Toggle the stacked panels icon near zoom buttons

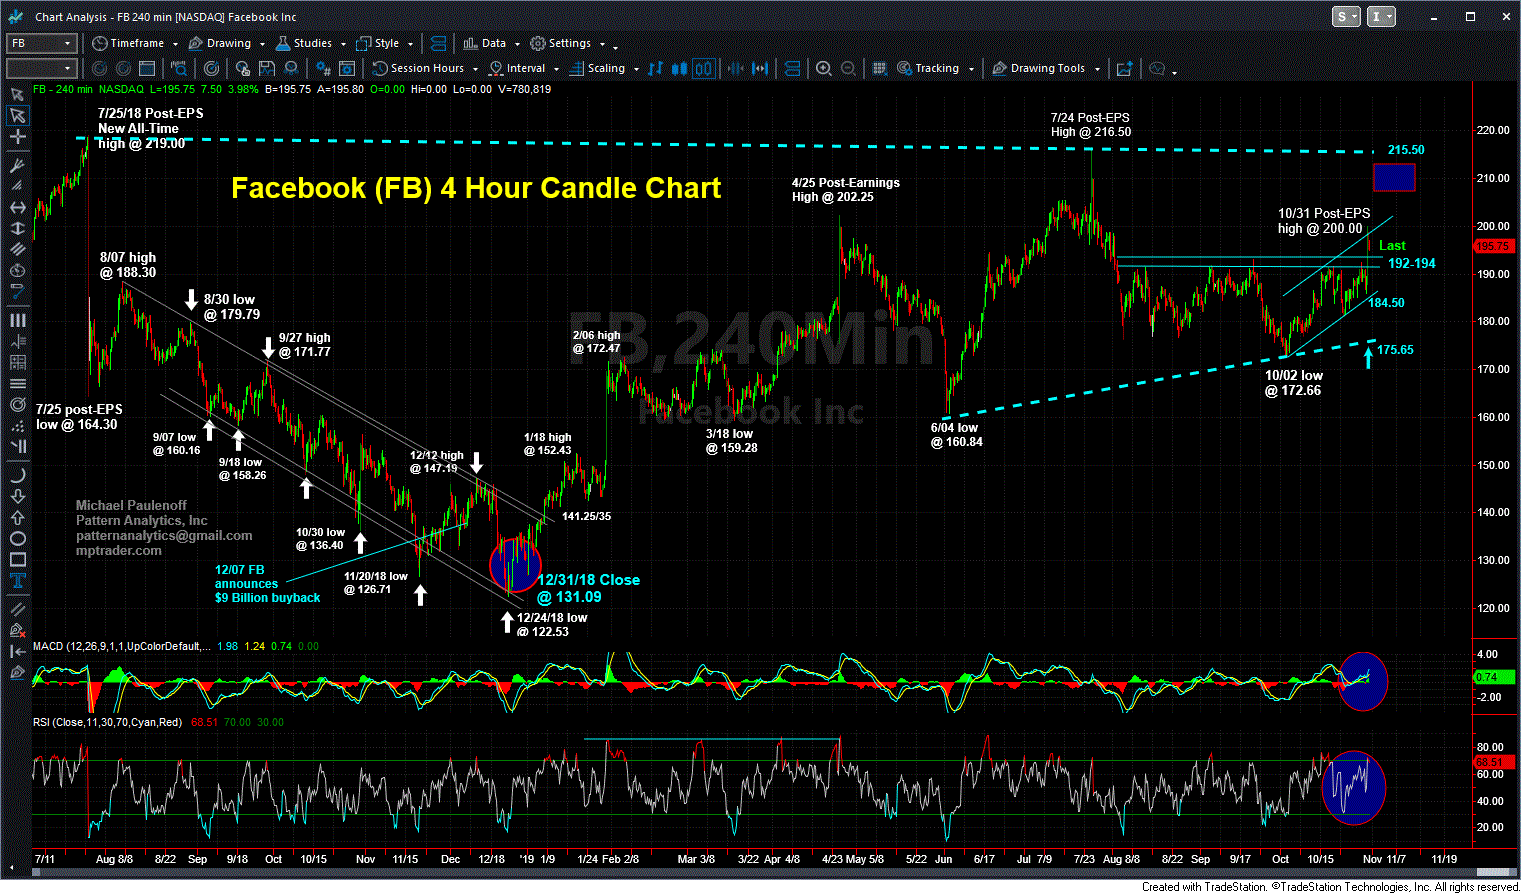tap(792, 68)
